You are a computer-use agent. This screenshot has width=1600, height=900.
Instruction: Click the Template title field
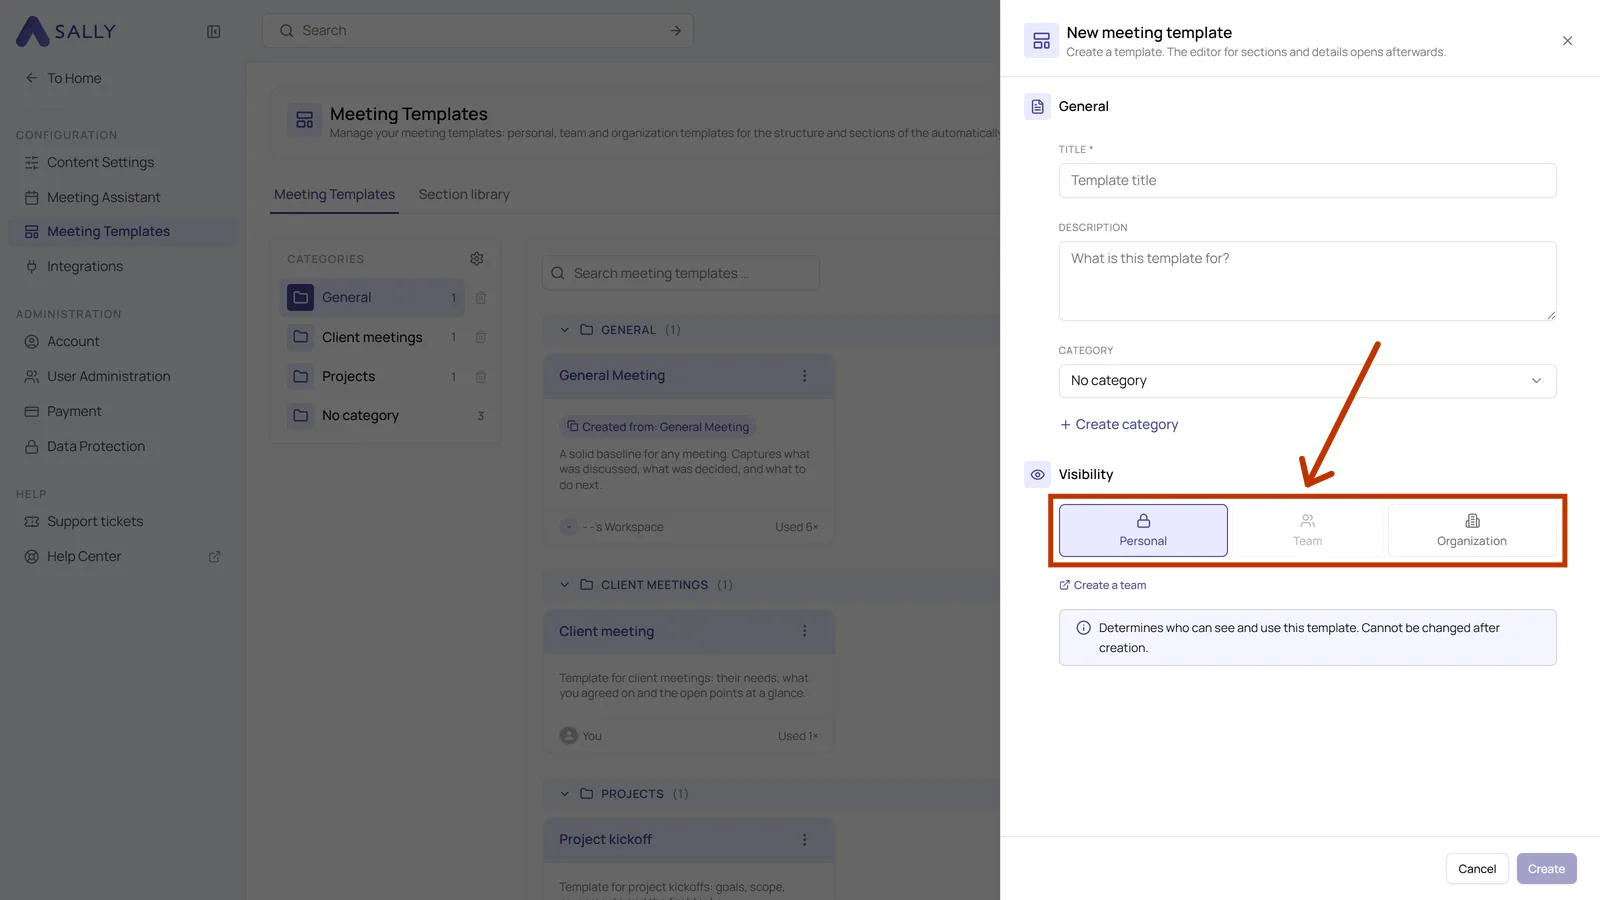[x=1307, y=181]
